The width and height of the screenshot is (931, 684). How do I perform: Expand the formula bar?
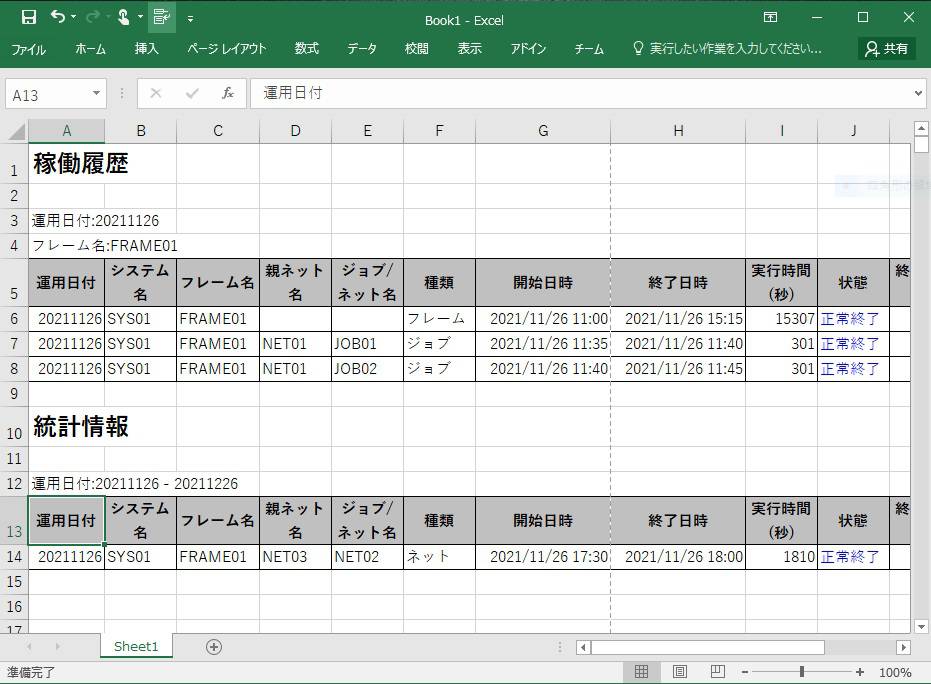tap(918, 93)
